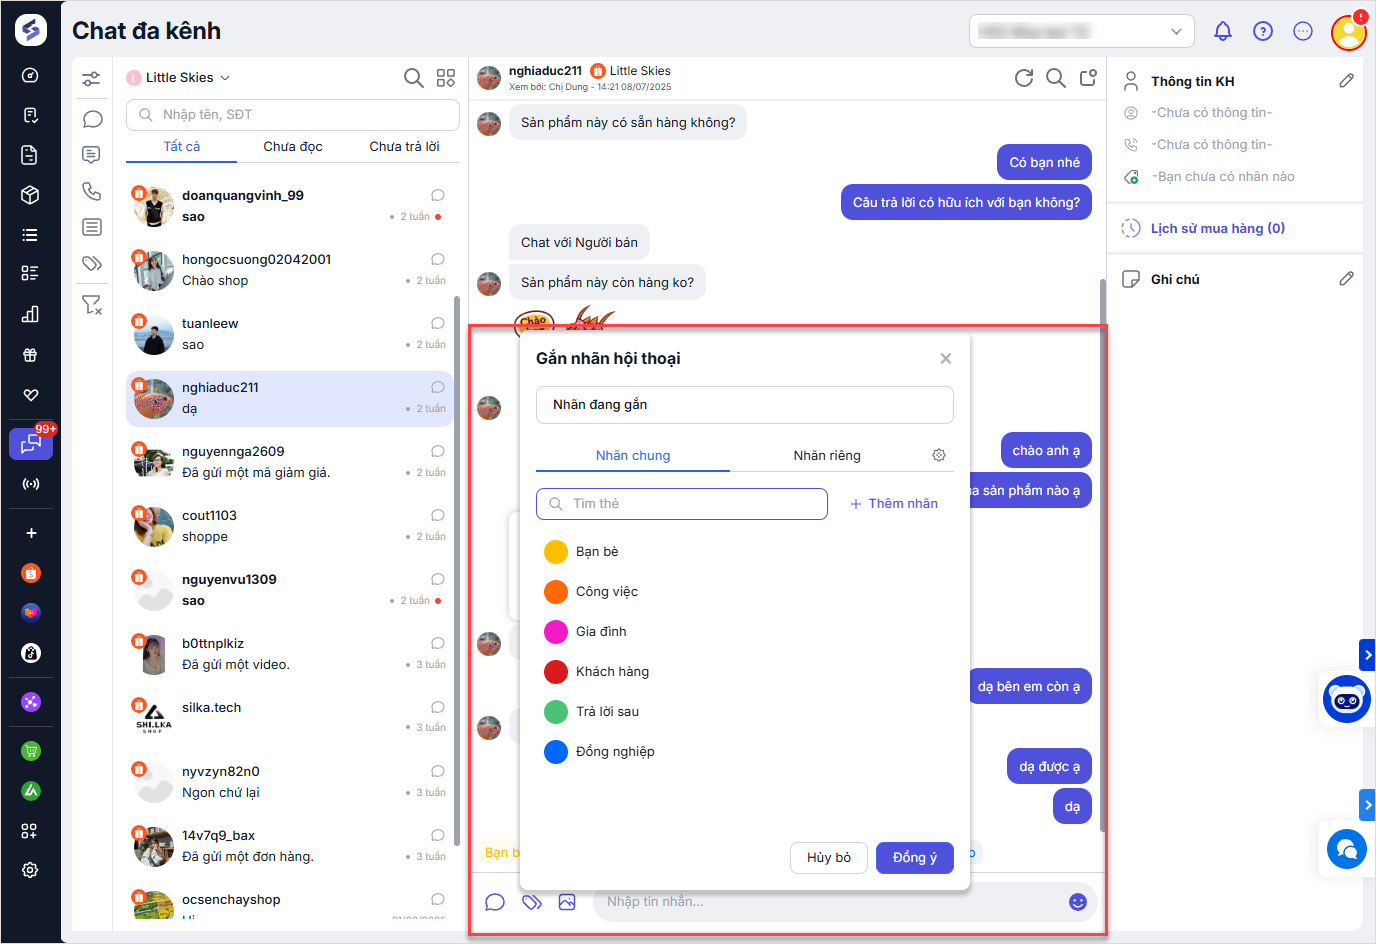Open the silka.tech conversation
This screenshot has width=1376, height=944.
[290, 718]
